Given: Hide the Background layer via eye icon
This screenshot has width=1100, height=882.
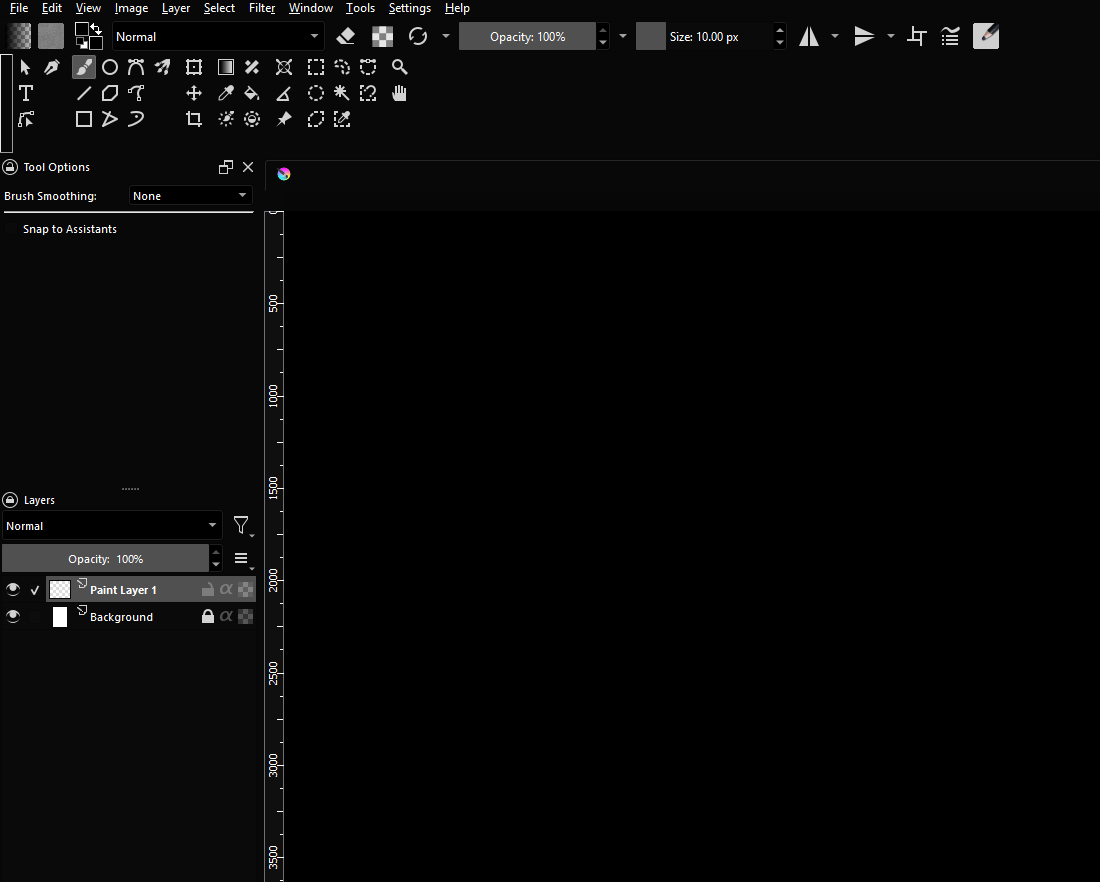Looking at the screenshot, I should coord(13,617).
